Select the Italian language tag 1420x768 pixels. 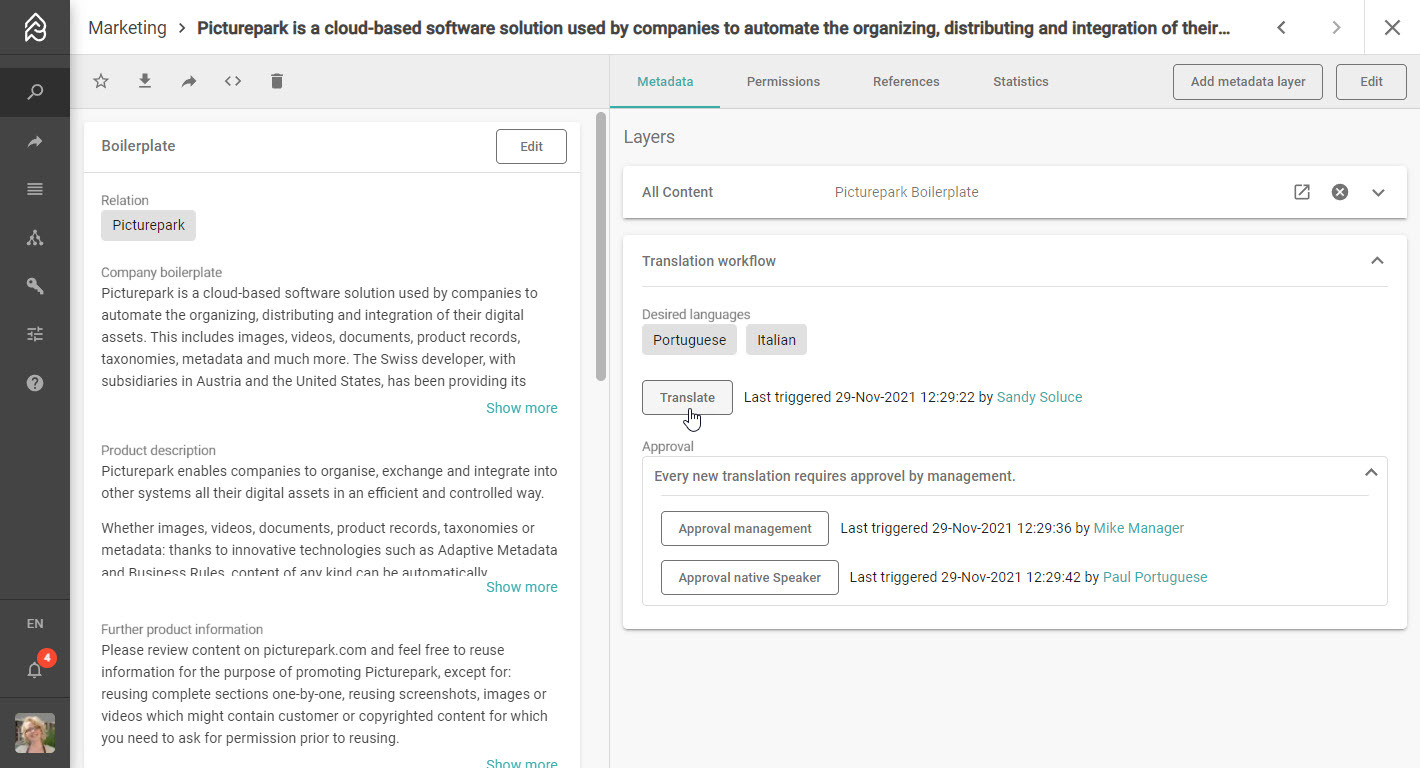[776, 340]
